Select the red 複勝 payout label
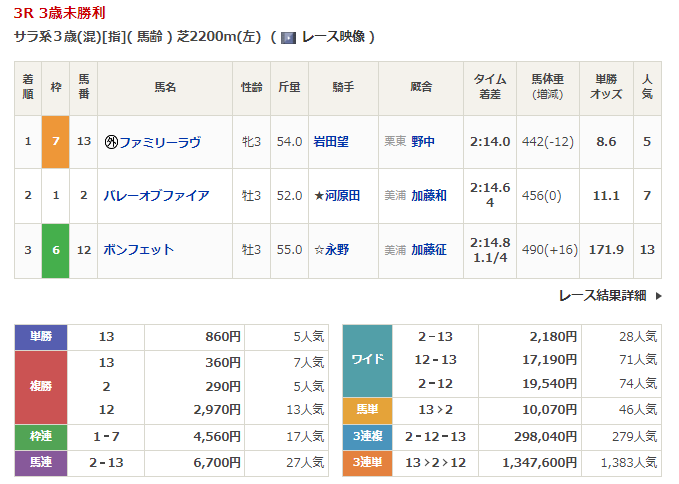679x484 pixels. [41, 386]
